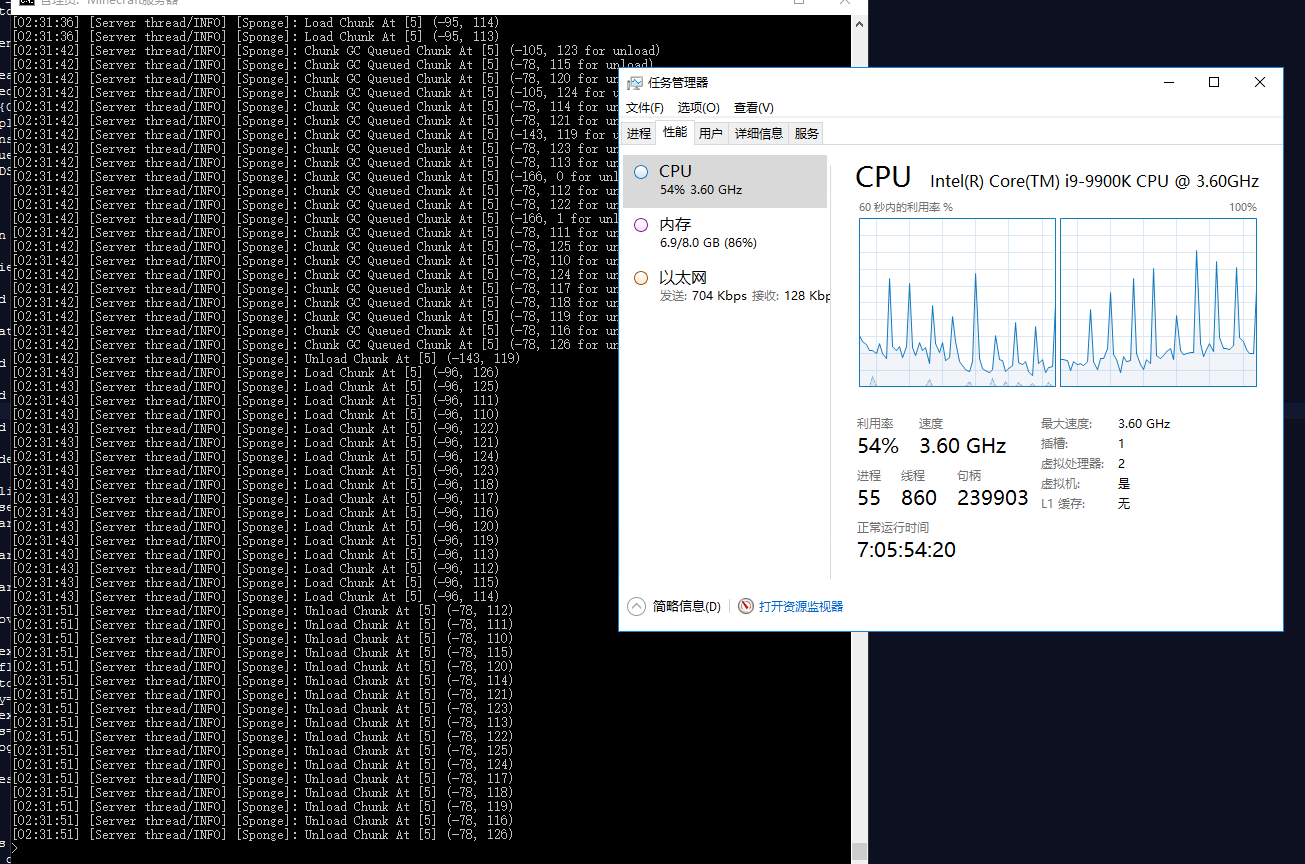Click the 以太网 ring graph icon in the sidebar

tap(640, 278)
